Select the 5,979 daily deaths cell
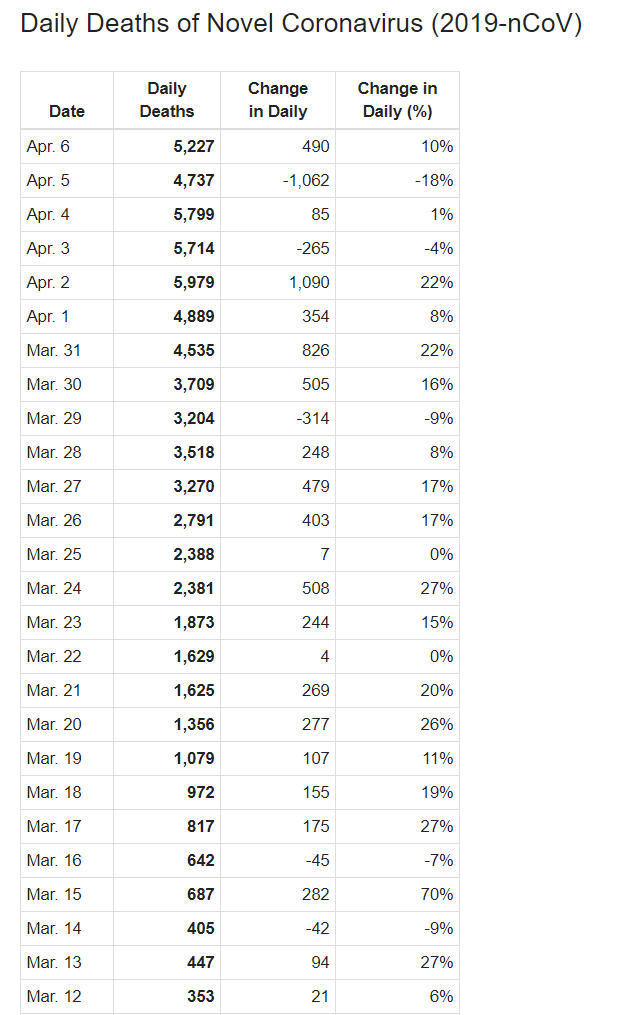627x1015 pixels. 193,283
